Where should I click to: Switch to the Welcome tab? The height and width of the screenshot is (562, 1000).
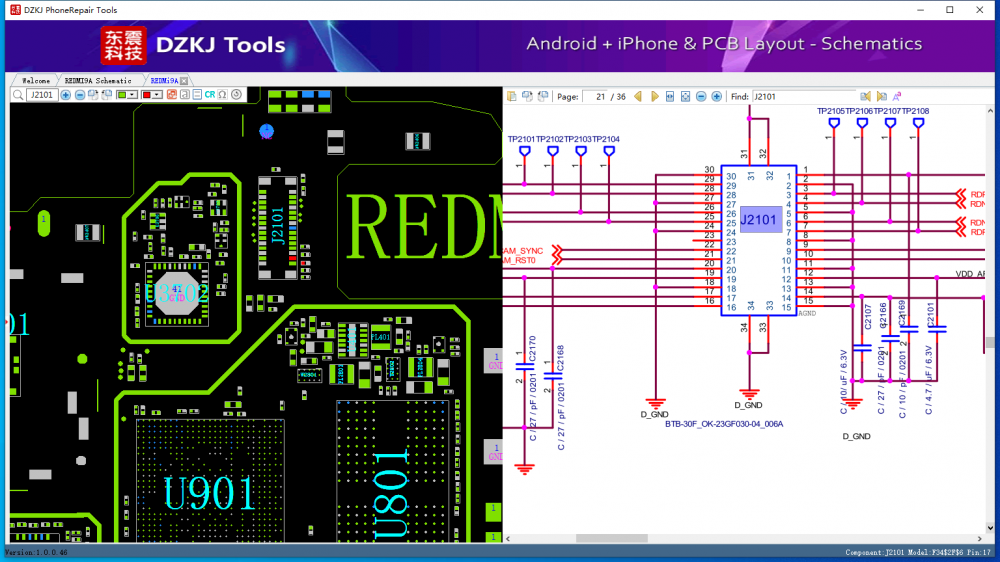[36, 80]
